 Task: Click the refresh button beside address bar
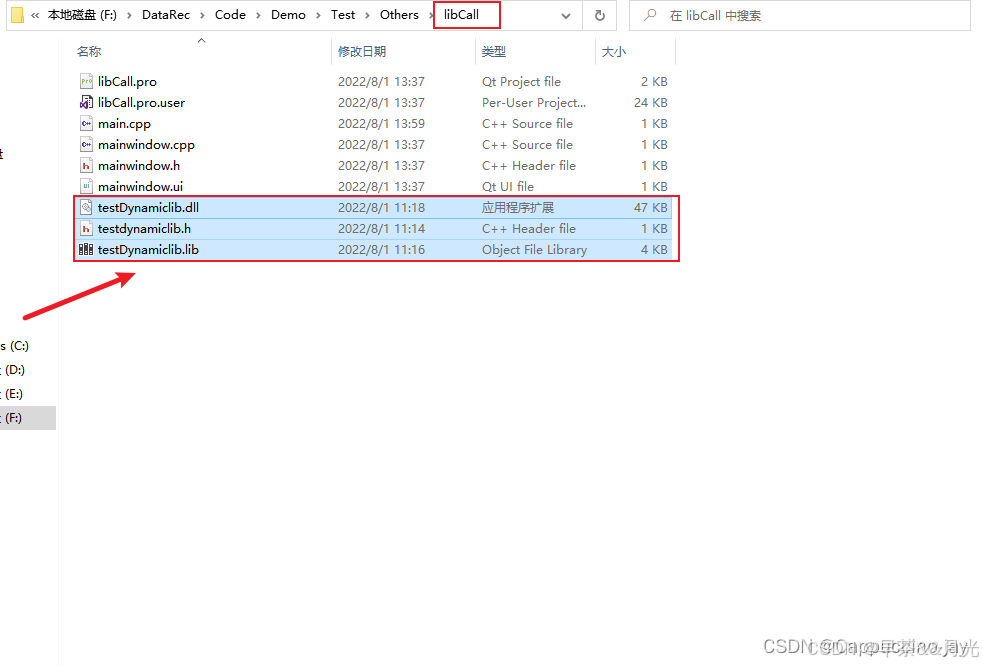click(599, 15)
